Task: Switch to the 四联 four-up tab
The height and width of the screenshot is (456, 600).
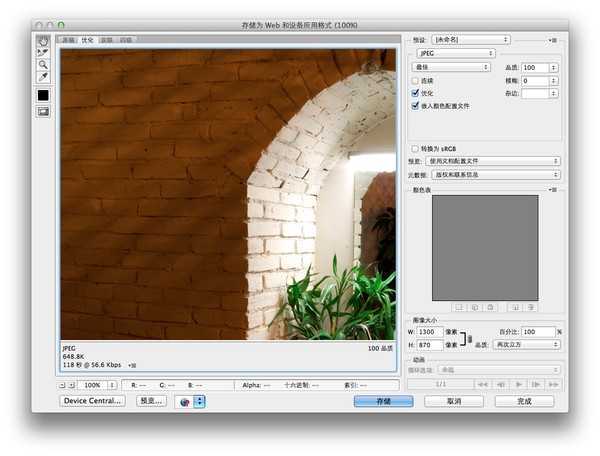Action: pos(126,40)
